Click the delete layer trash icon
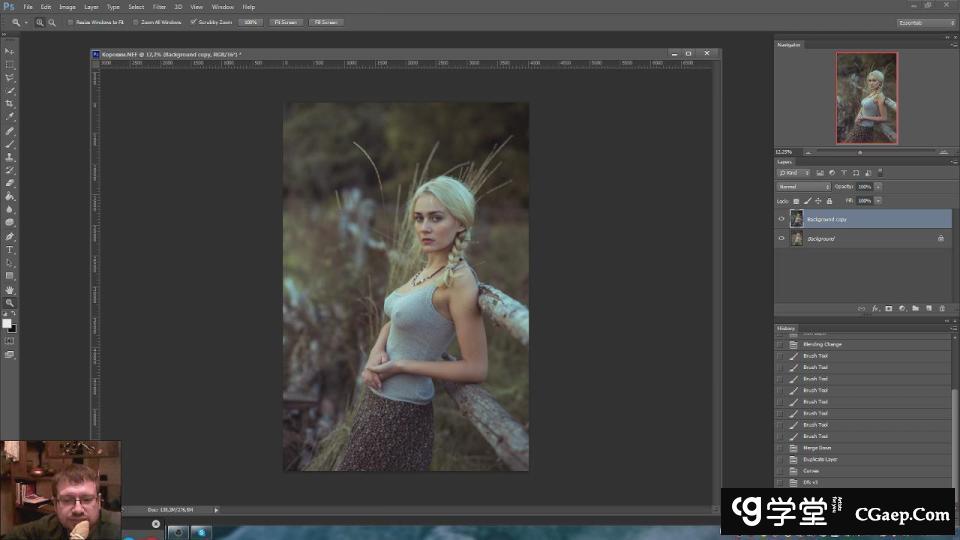960x540 pixels. (x=941, y=308)
